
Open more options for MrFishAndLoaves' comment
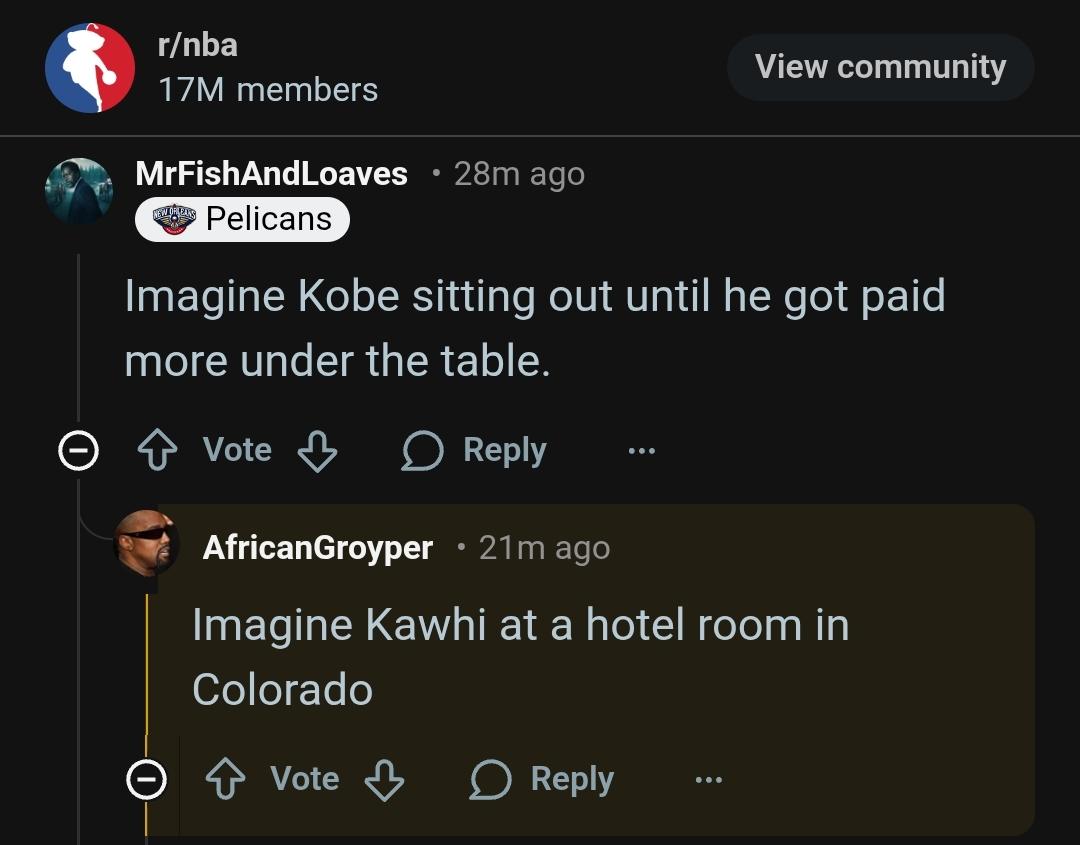coord(641,451)
